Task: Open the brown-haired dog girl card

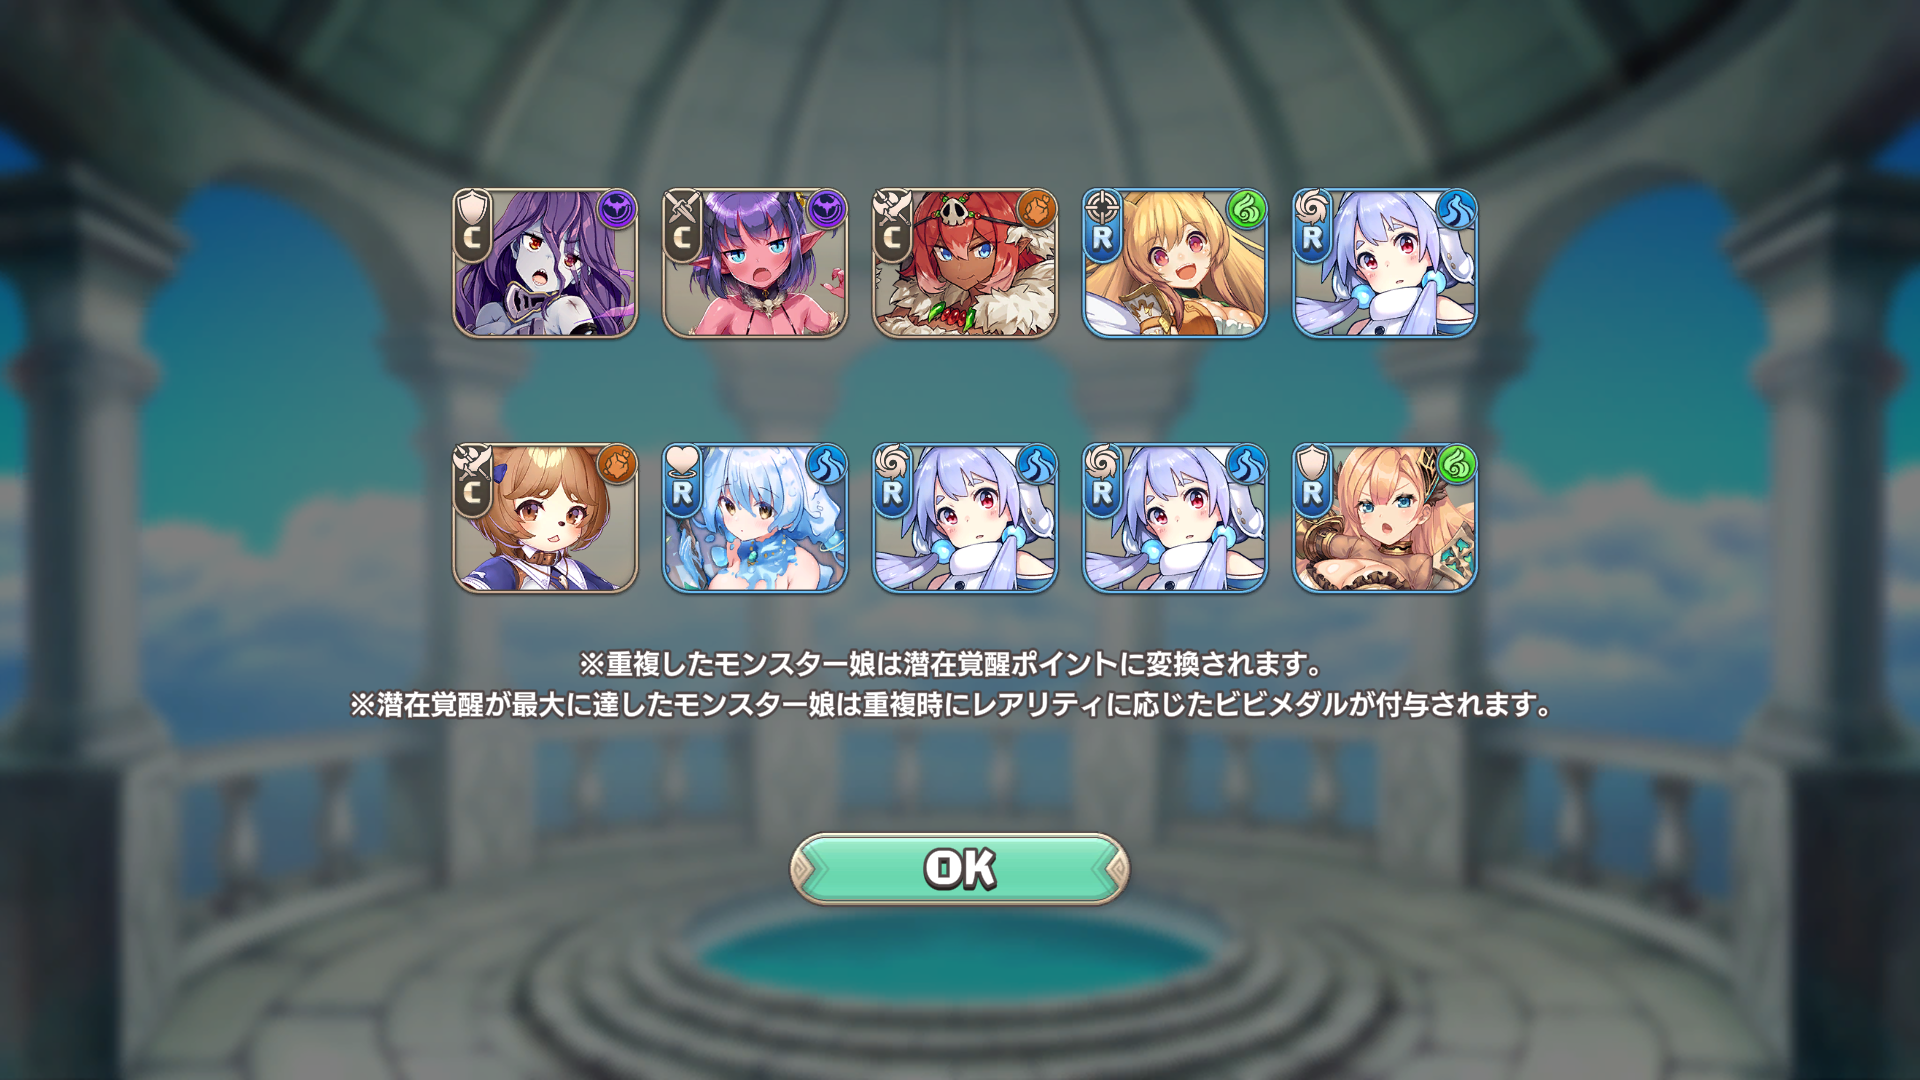Action: (x=545, y=518)
